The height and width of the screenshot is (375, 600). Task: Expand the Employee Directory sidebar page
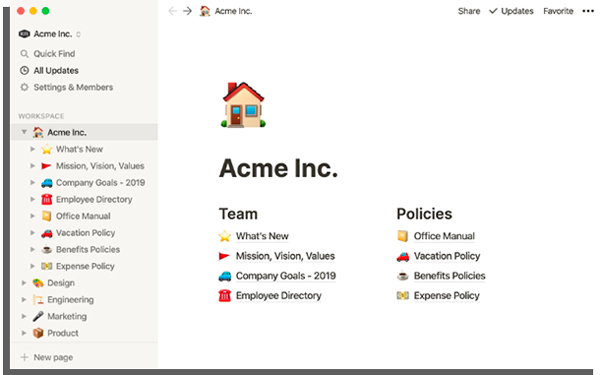click(x=33, y=199)
